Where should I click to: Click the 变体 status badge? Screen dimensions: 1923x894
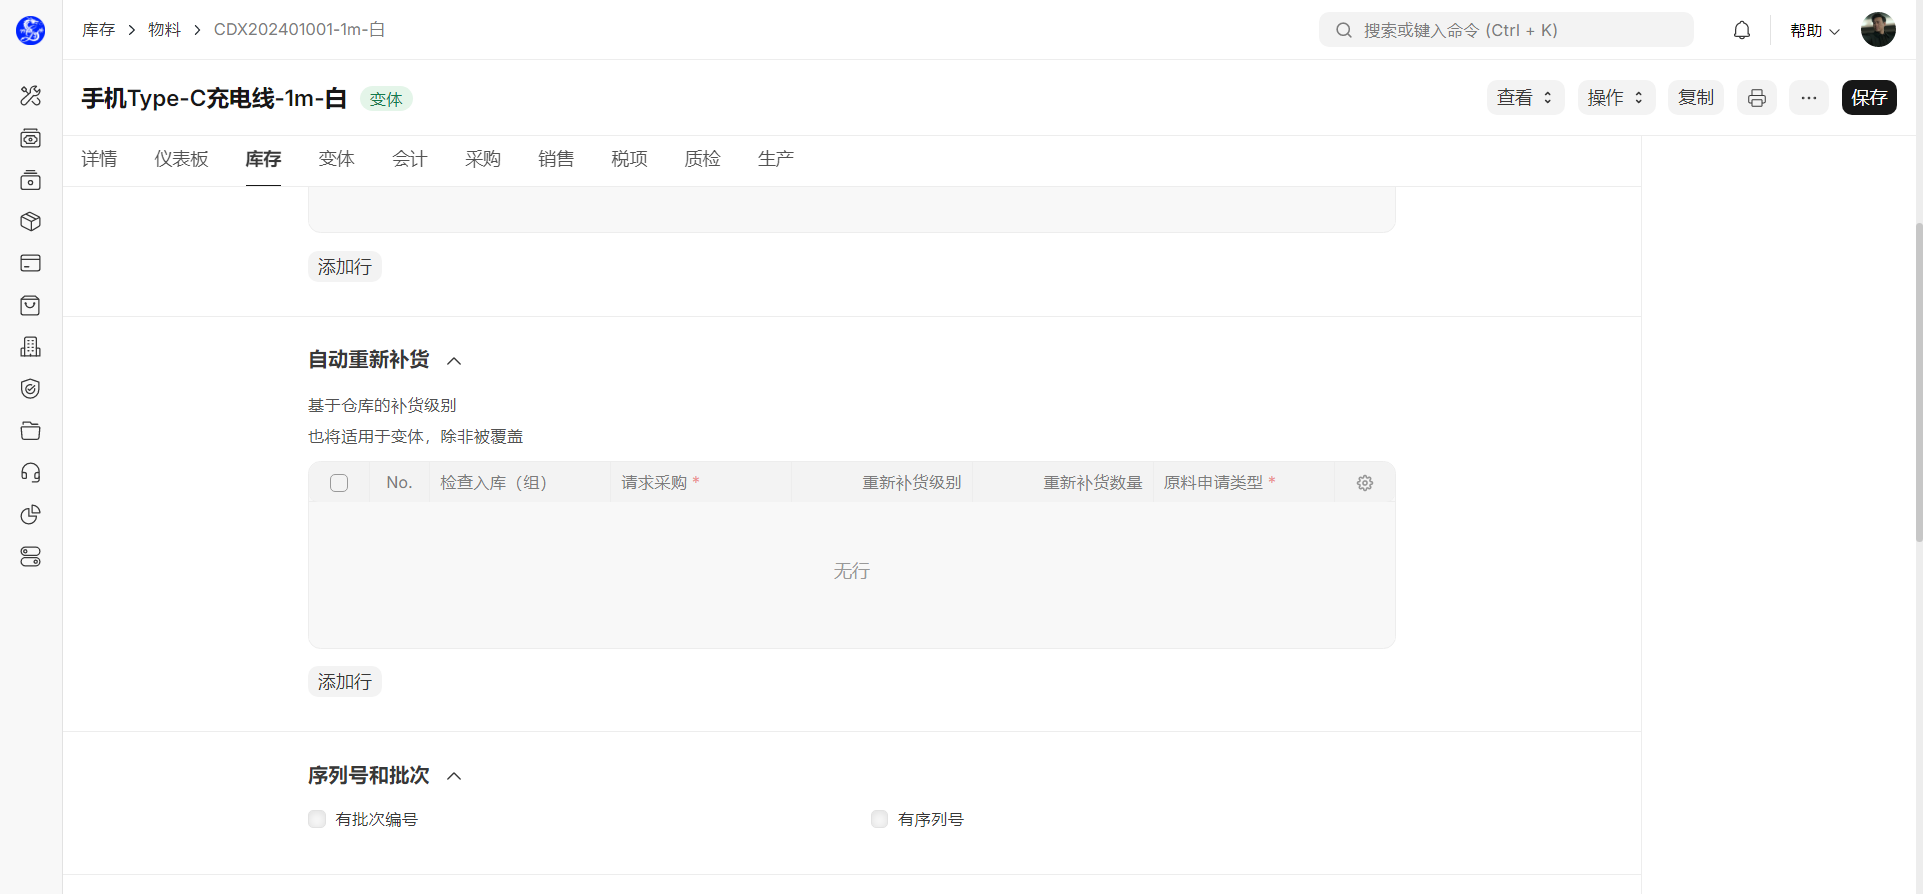click(386, 99)
